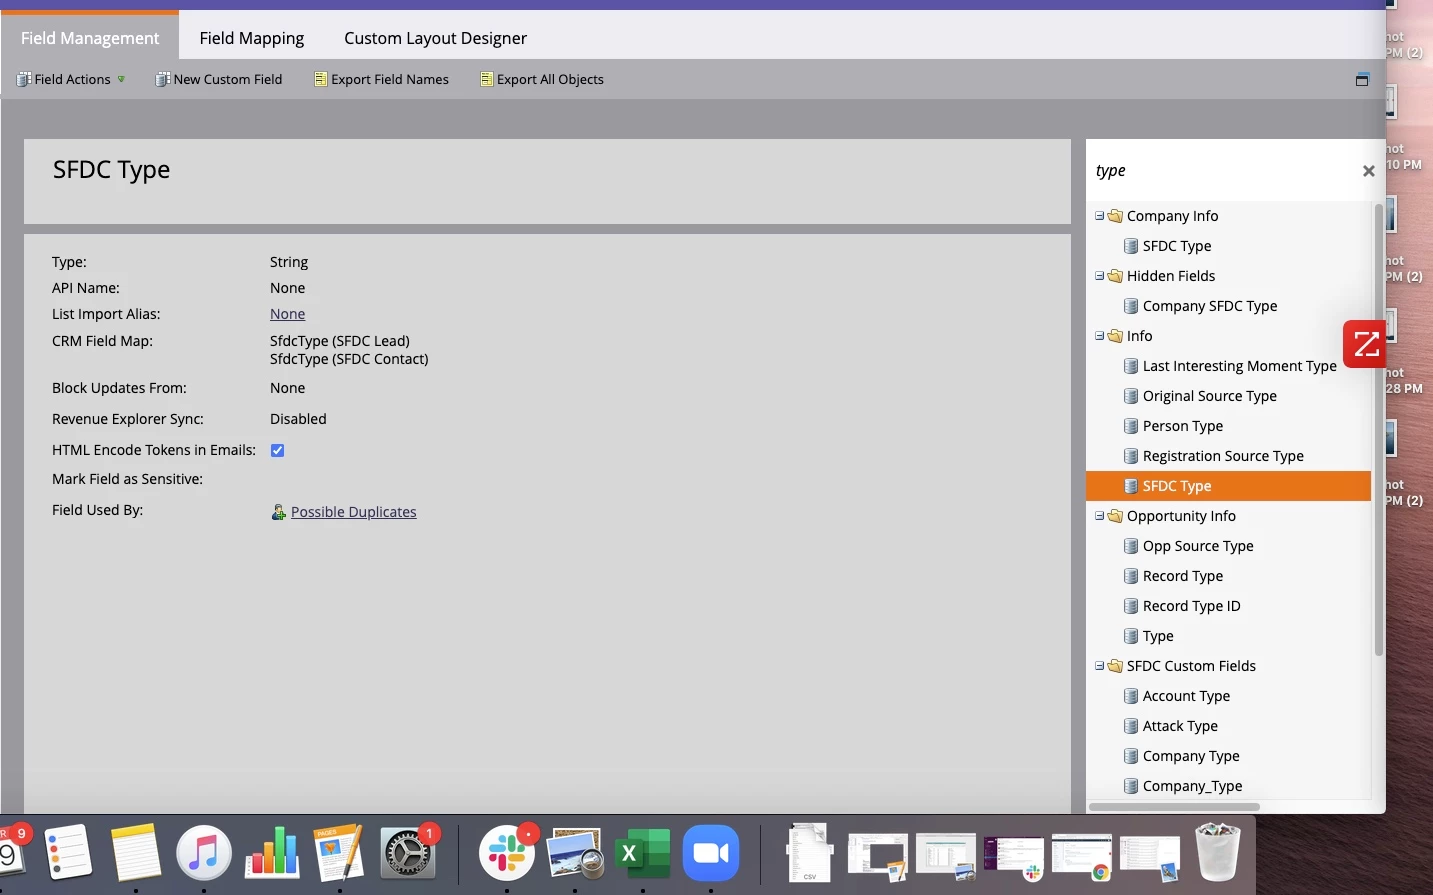Select the Company_Type field
The height and width of the screenshot is (895, 1433).
[1192, 786]
